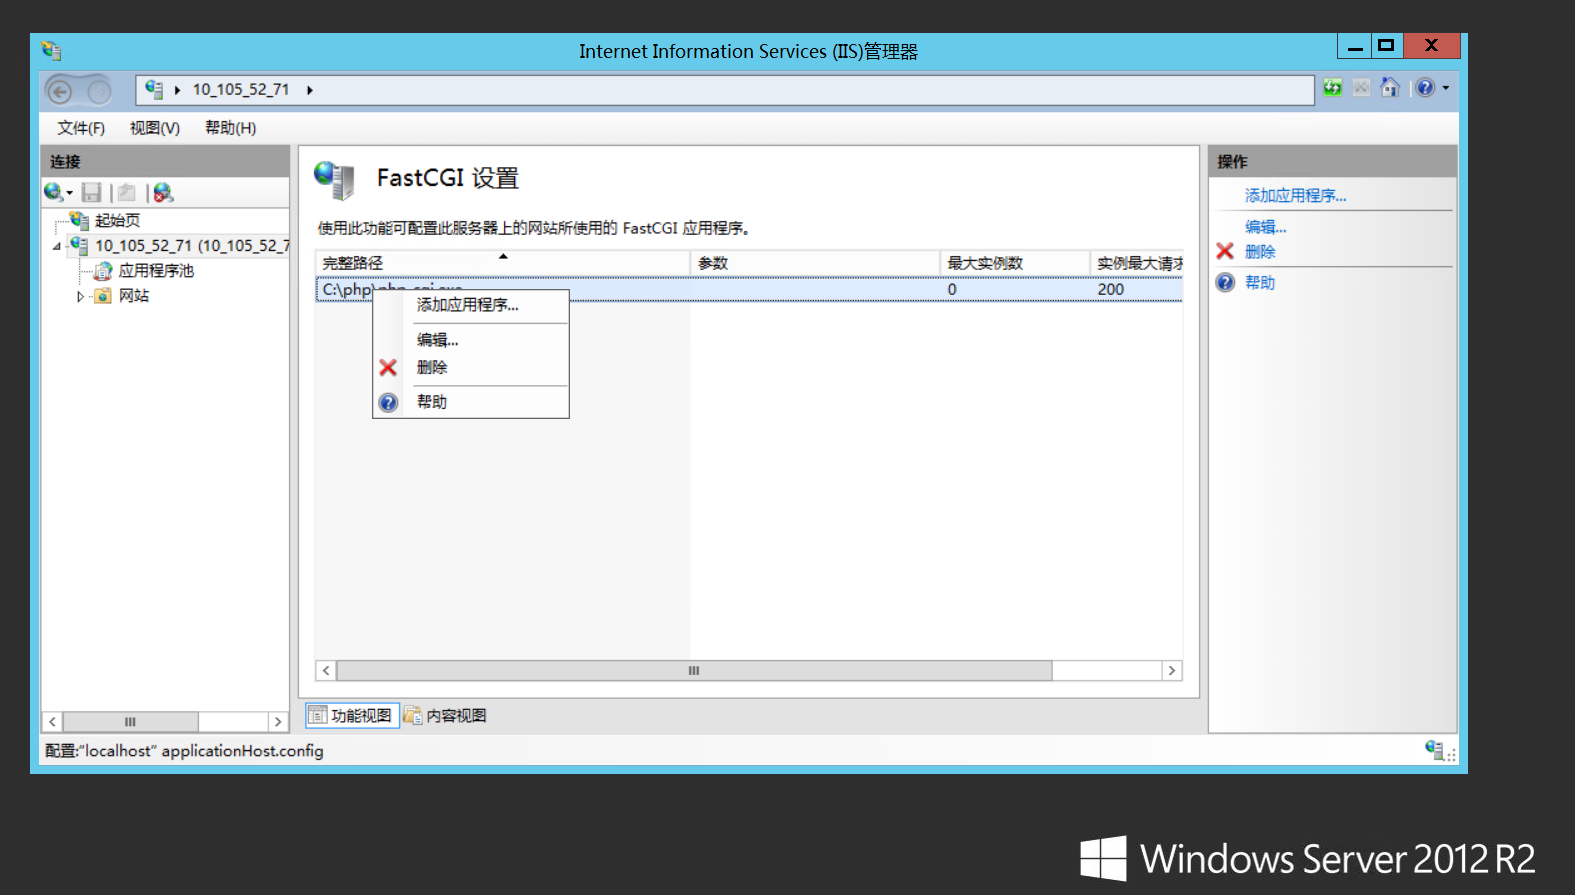Click the blue help icon in the toolbar
The width and height of the screenshot is (1575, 895).
pyautogui.click(x=1425, y=88)
